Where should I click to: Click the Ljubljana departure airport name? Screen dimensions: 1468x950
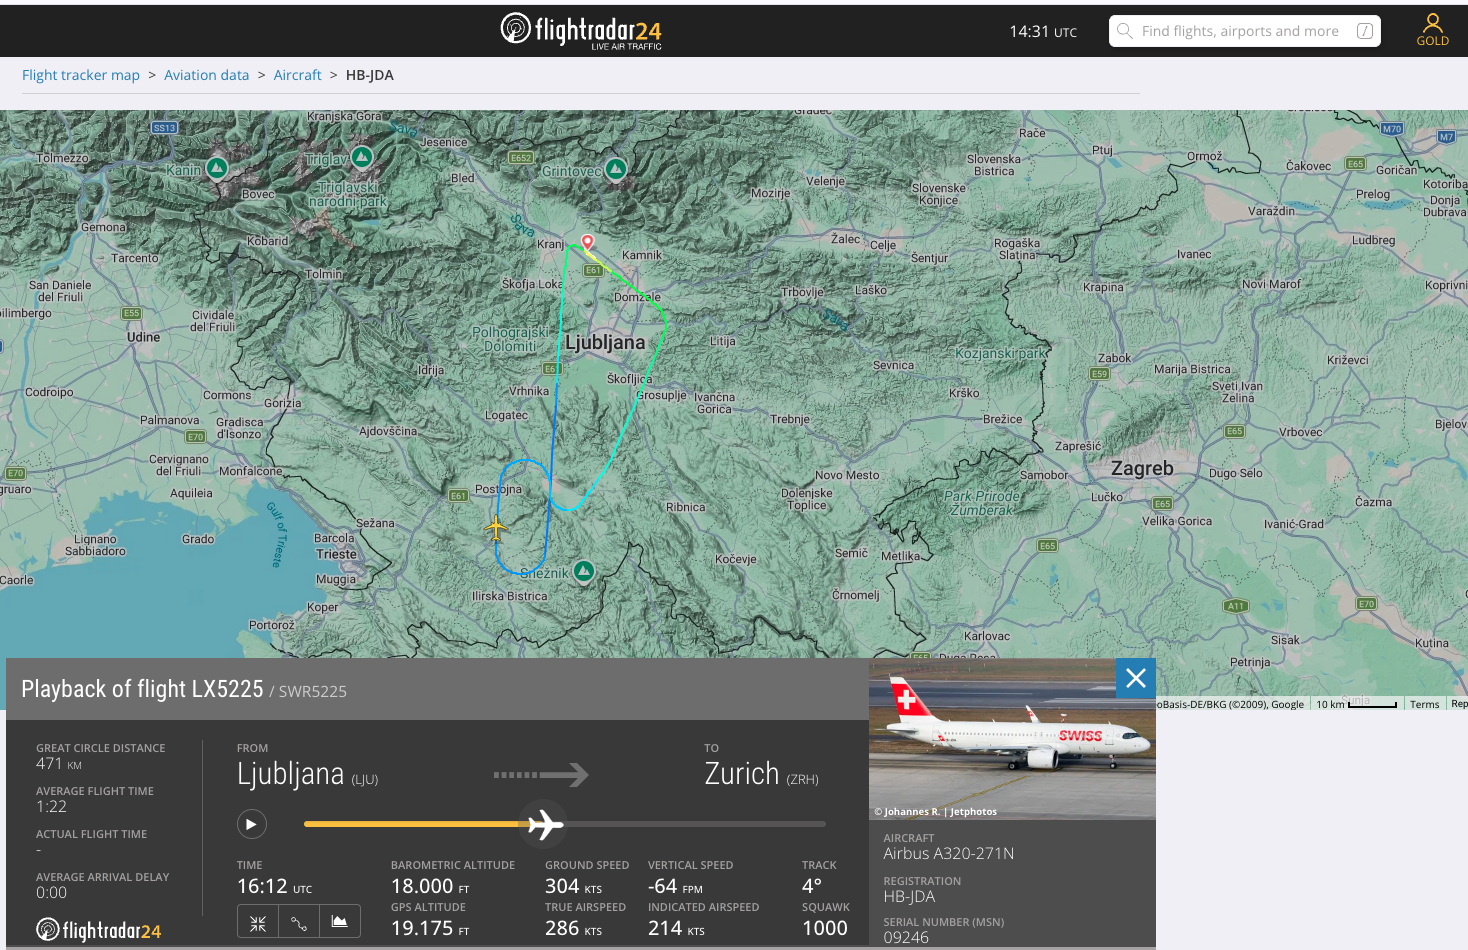[290, 774]
